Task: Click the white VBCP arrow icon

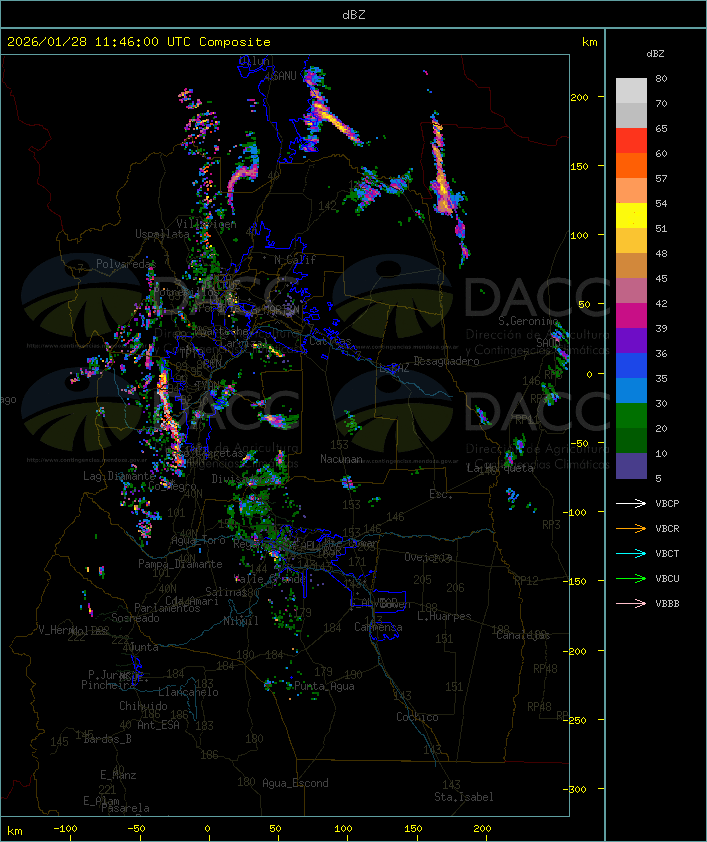Action: tap(632, 504)
